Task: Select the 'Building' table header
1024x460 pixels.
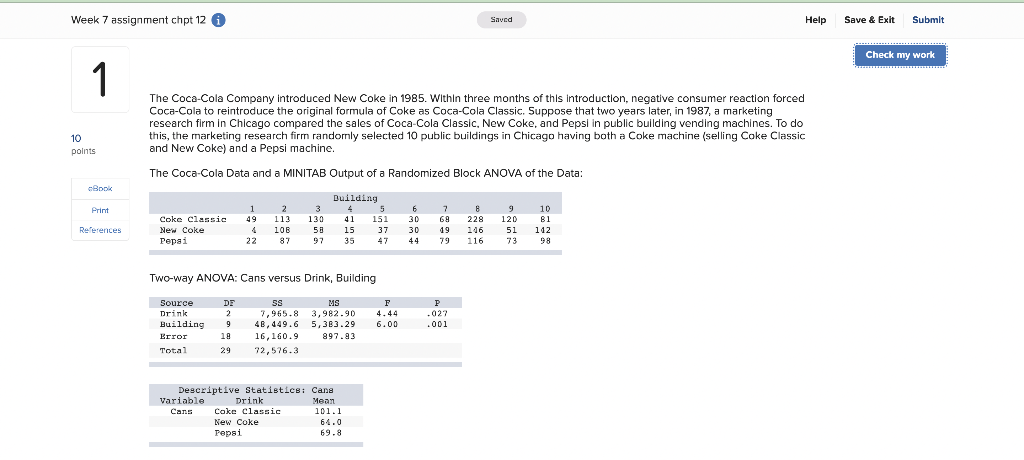Action: pos(355,197)
